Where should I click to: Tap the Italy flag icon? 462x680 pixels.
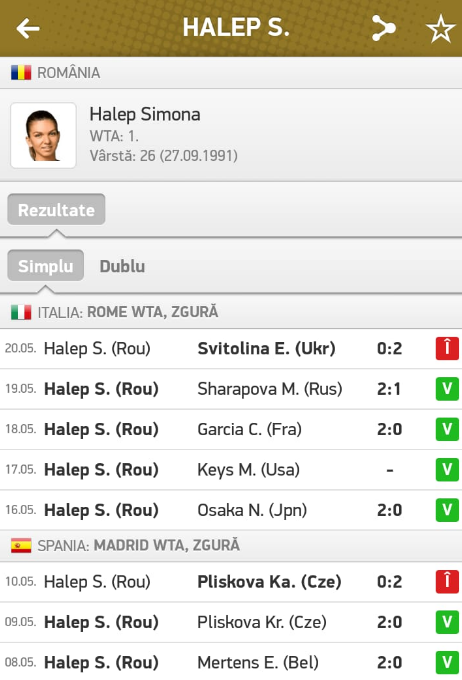(x=21, y=312)
